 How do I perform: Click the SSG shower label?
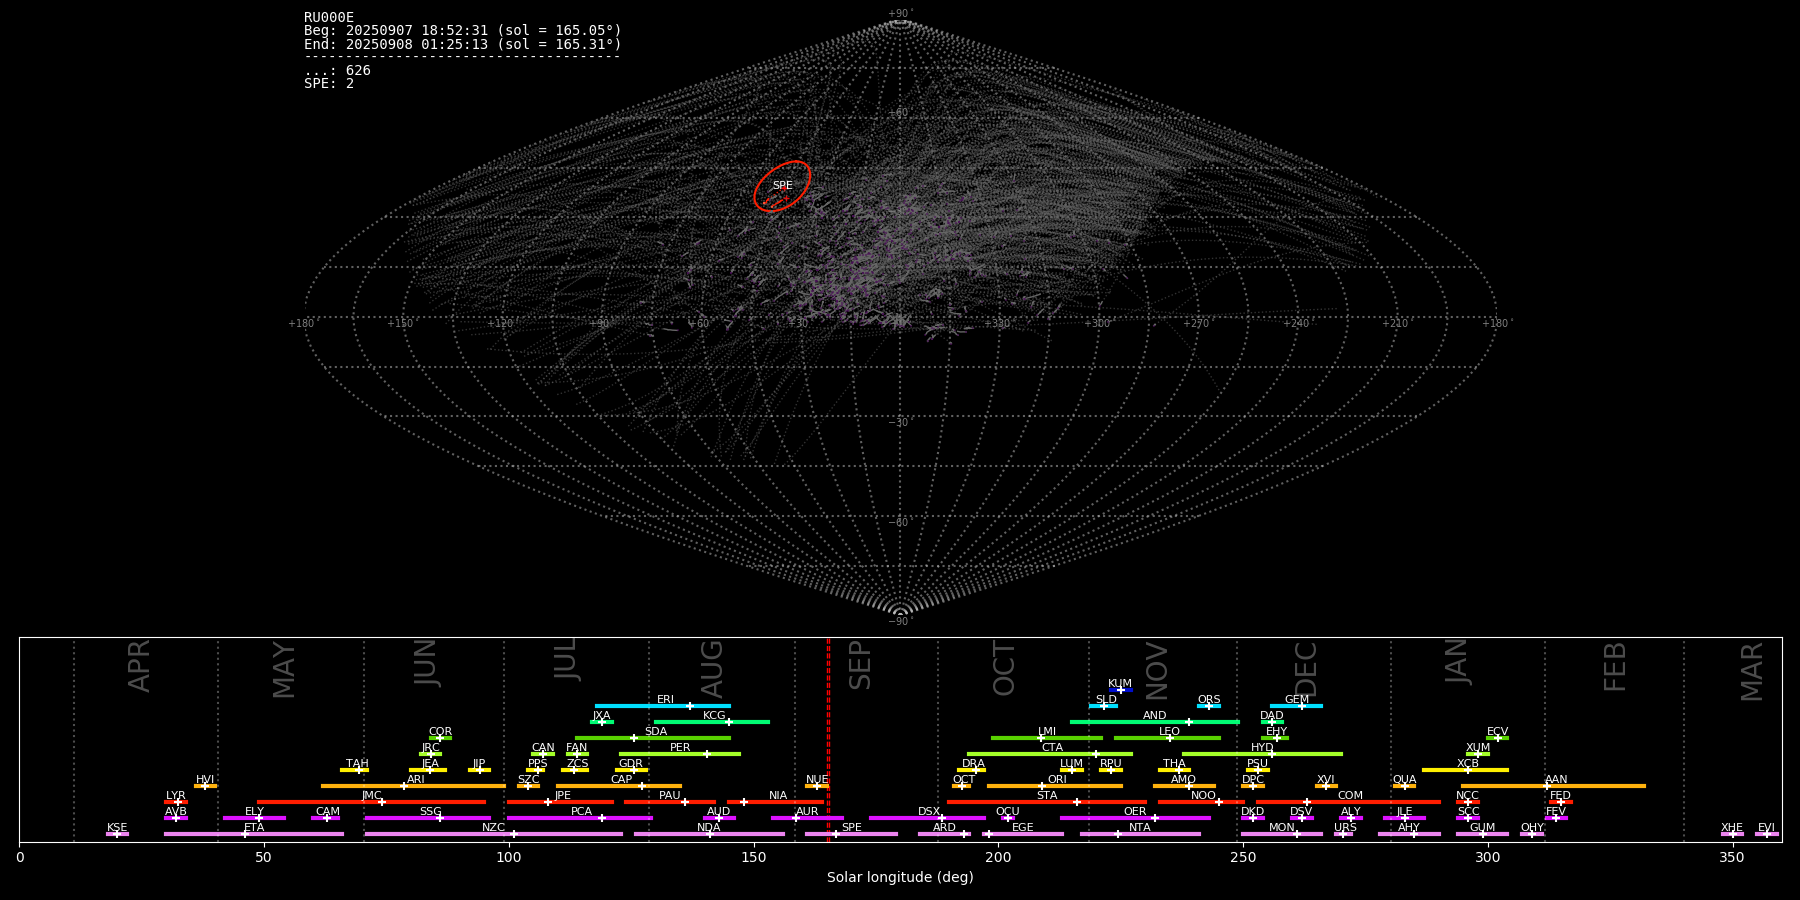430,811
